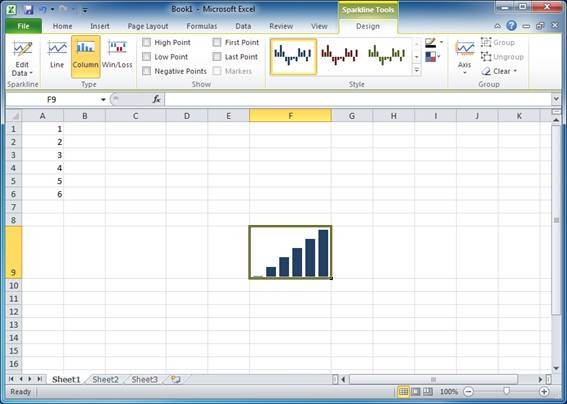Image resolution: width=567 pixels, height=404 pixels.
Task: Click the Insert Function fx button
Action: coord(156,99)
